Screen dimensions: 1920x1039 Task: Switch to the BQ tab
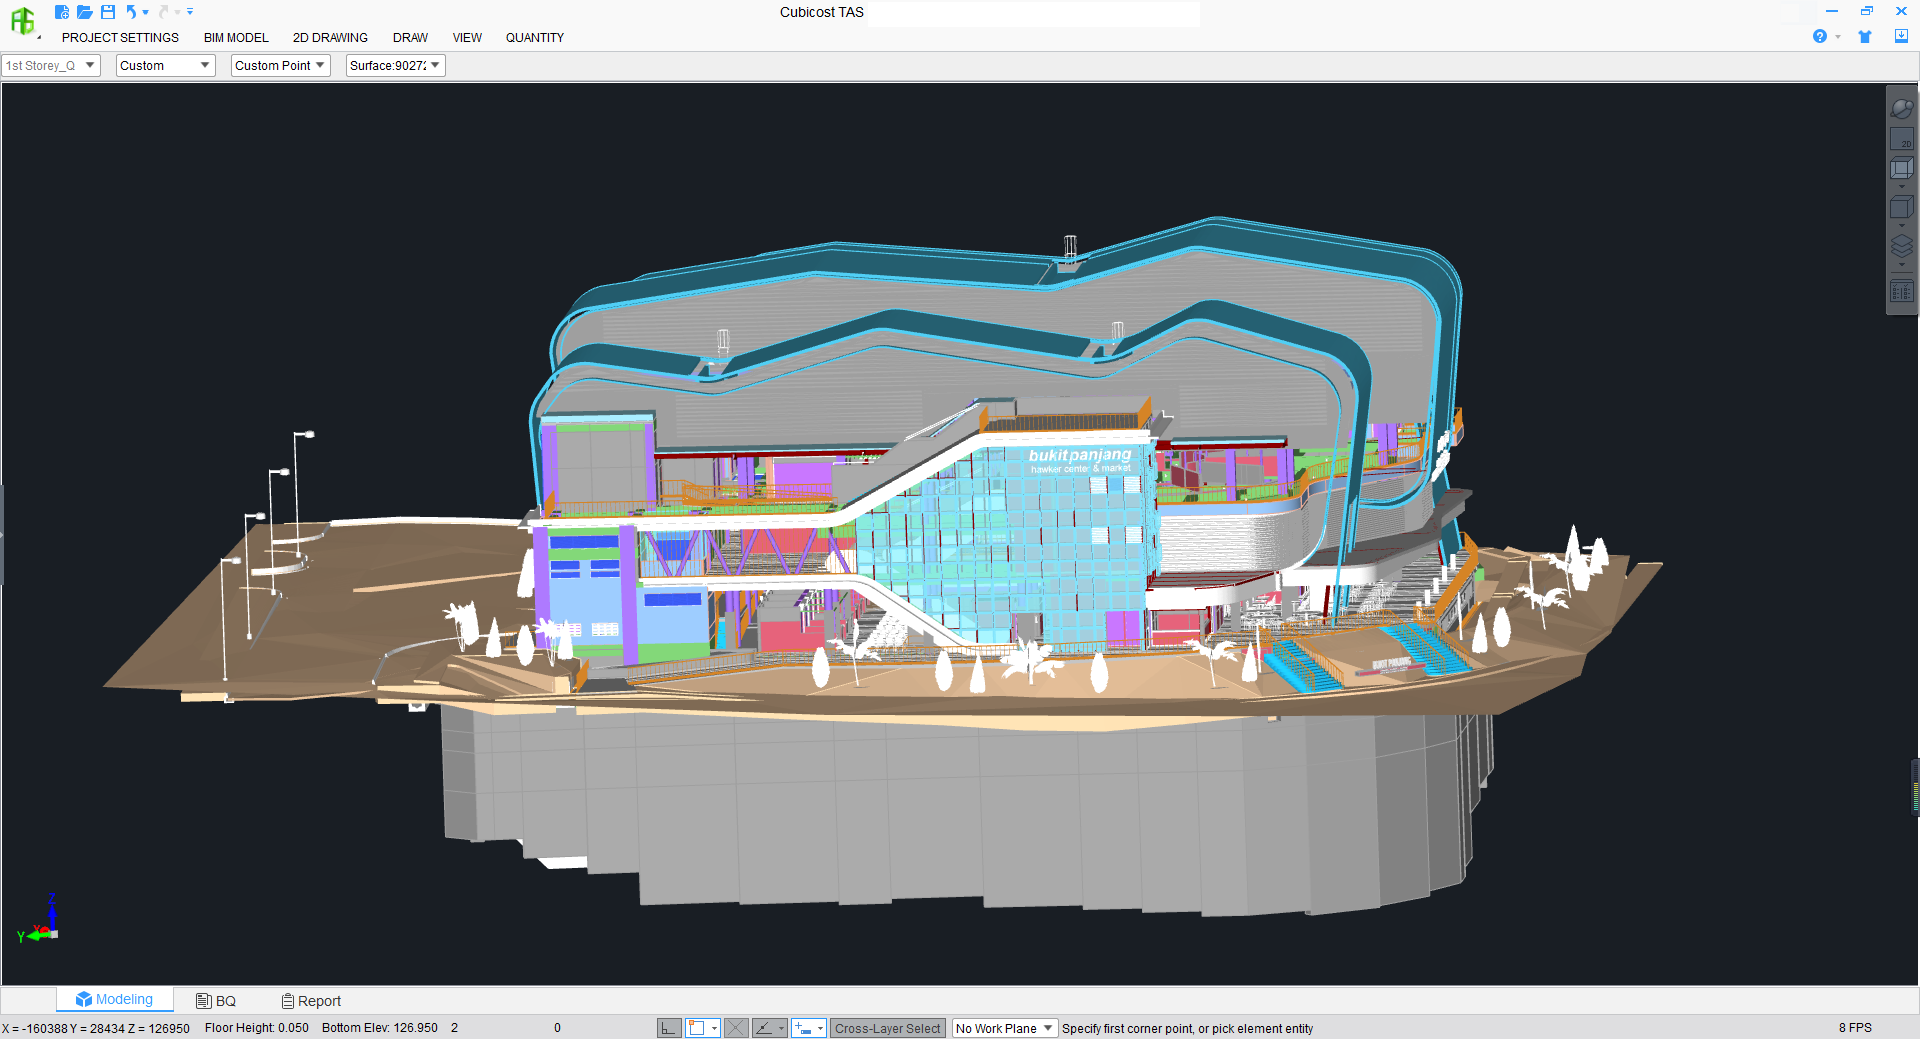pos(216,1001)
